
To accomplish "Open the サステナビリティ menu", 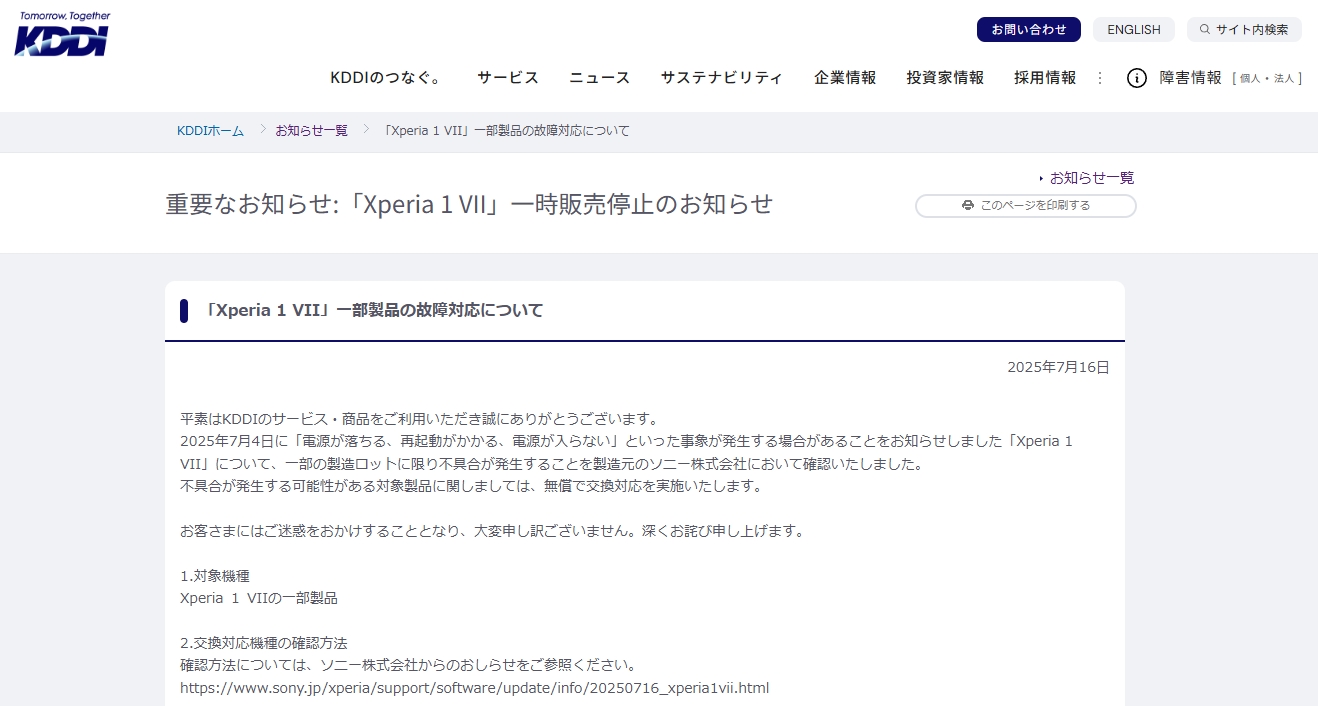I will (722, 78).
